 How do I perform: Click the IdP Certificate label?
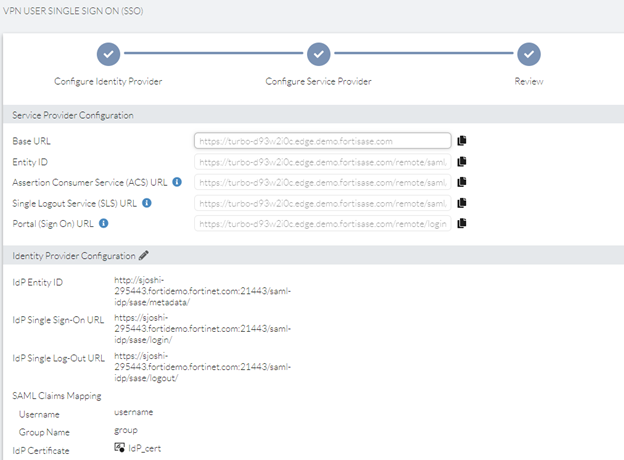click(41, 450)
